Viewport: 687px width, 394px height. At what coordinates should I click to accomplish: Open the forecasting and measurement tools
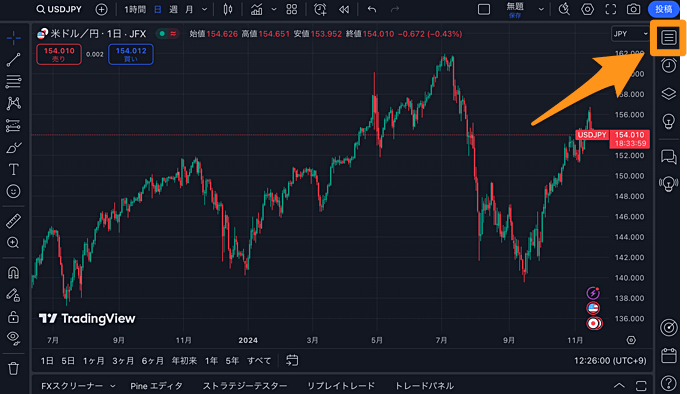tap(14, 126)
